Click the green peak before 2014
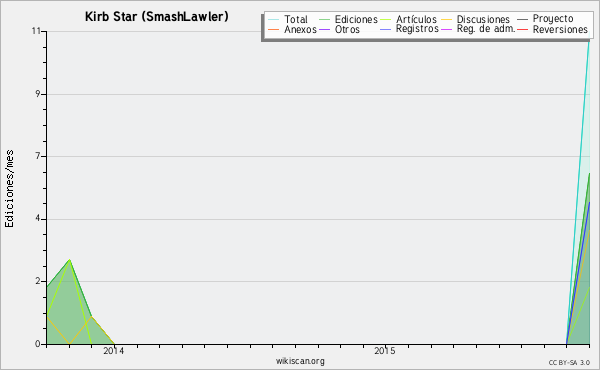Viewport: 600px width, 370px height. tap(70, 260)
